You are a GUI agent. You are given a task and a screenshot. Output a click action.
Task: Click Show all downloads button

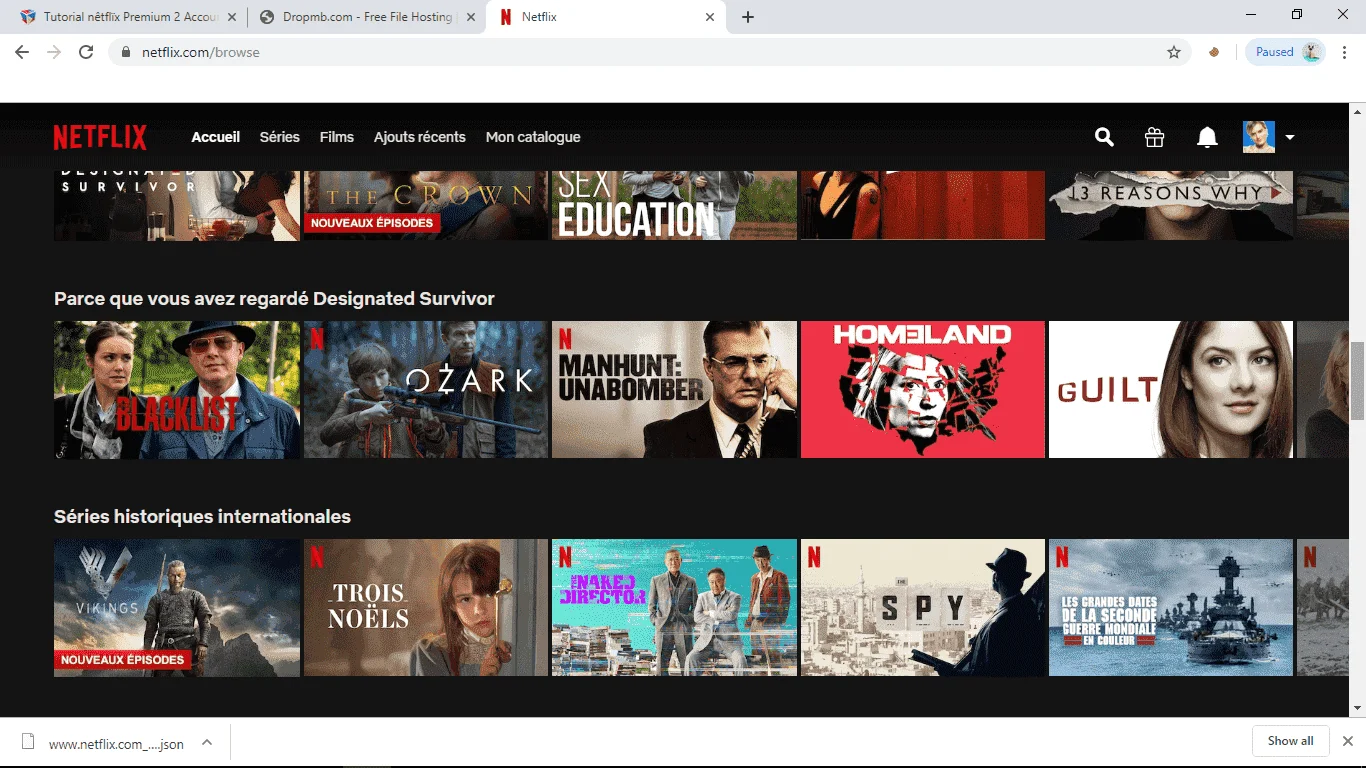click(1290, 741)
